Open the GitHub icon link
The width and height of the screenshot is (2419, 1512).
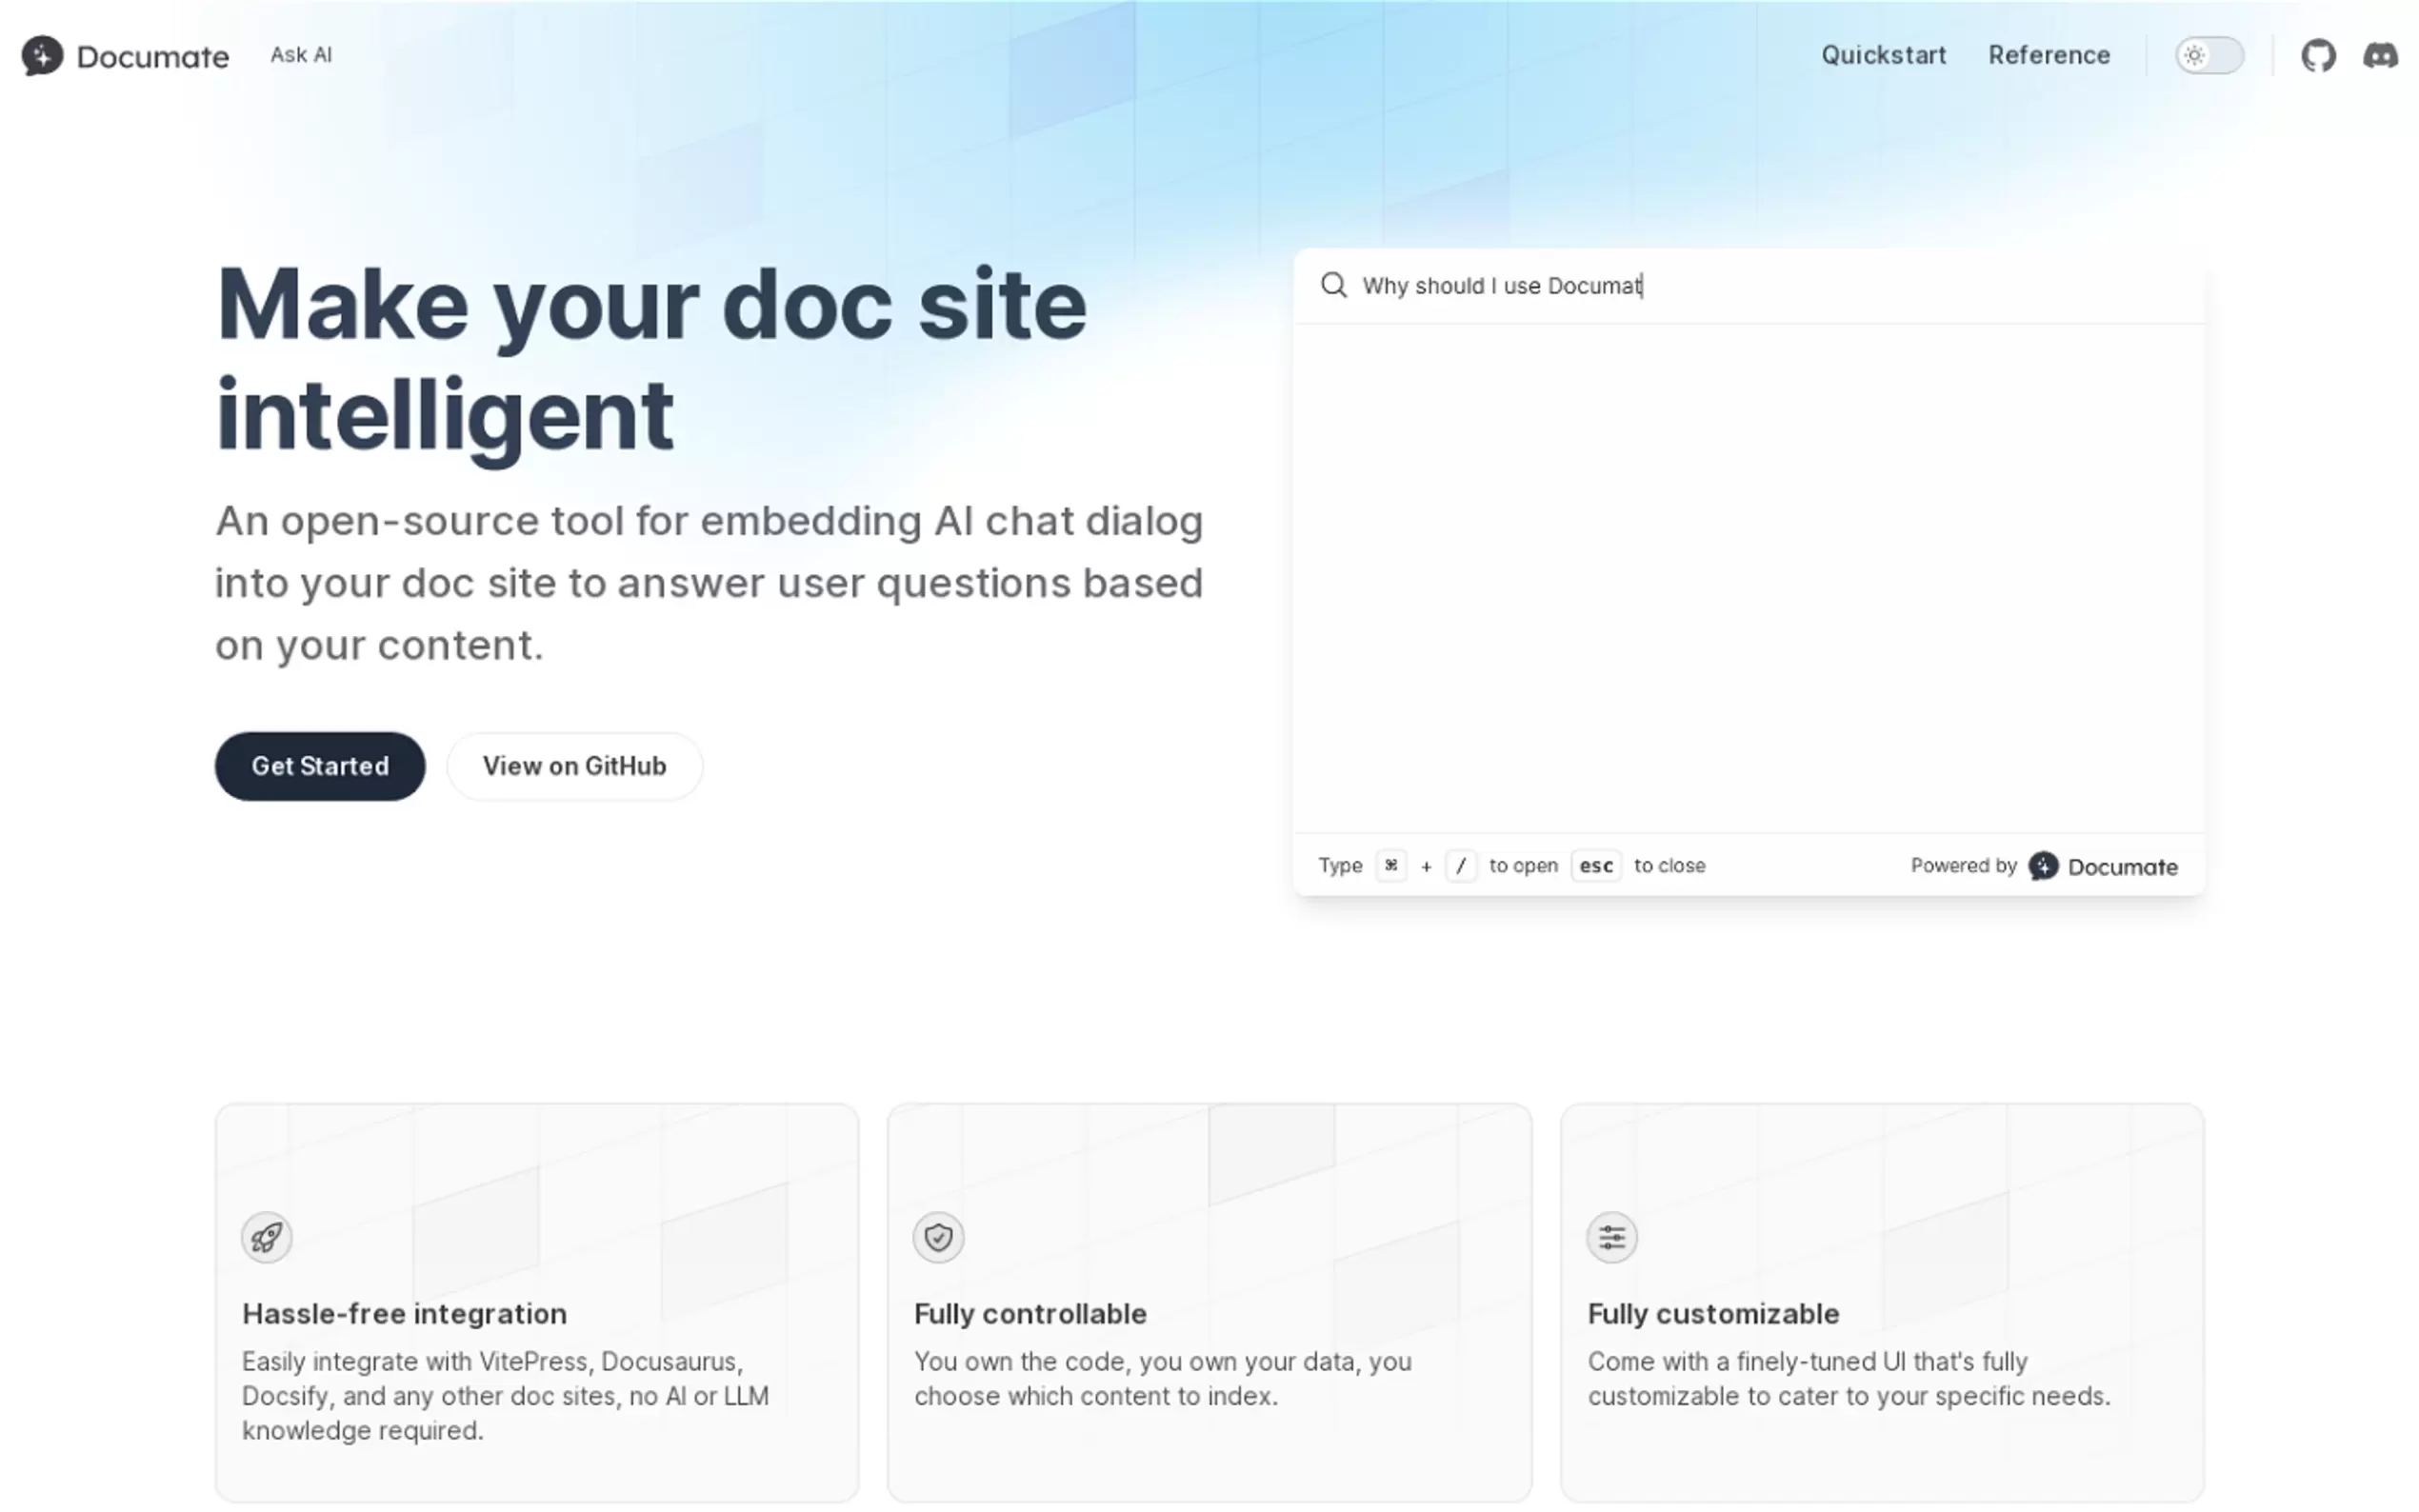pyautogui.click(x=2317, y=56)
